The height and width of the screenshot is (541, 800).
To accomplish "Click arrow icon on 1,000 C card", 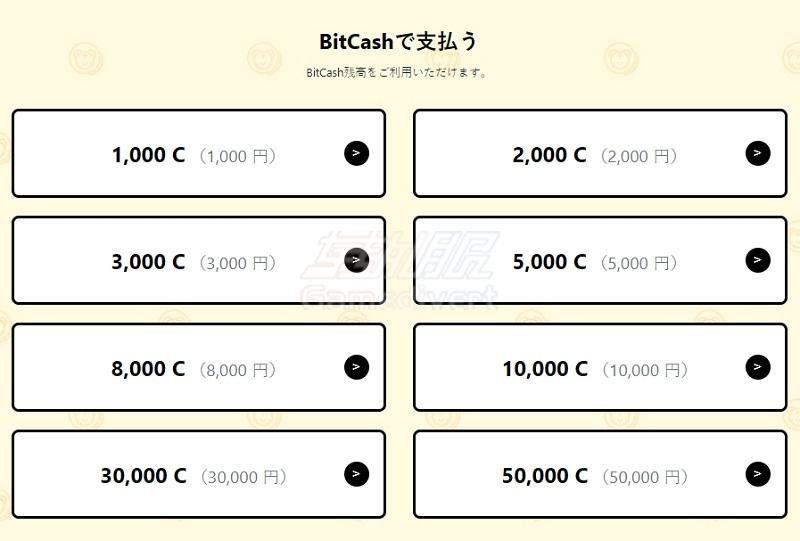I will (x=356, y=153).
